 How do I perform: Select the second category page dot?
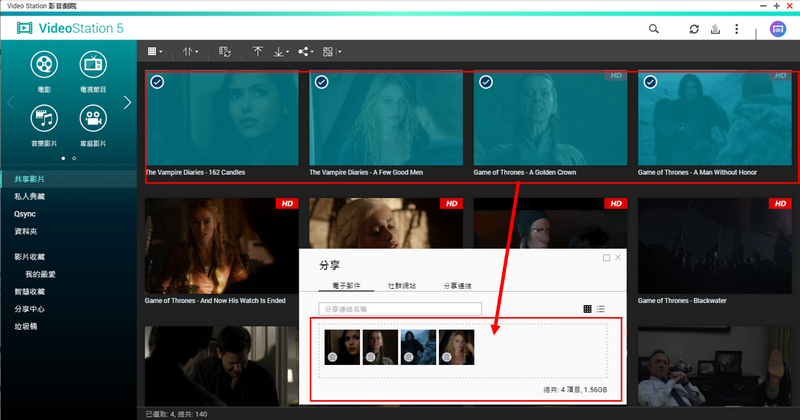[x=74, y=158]
